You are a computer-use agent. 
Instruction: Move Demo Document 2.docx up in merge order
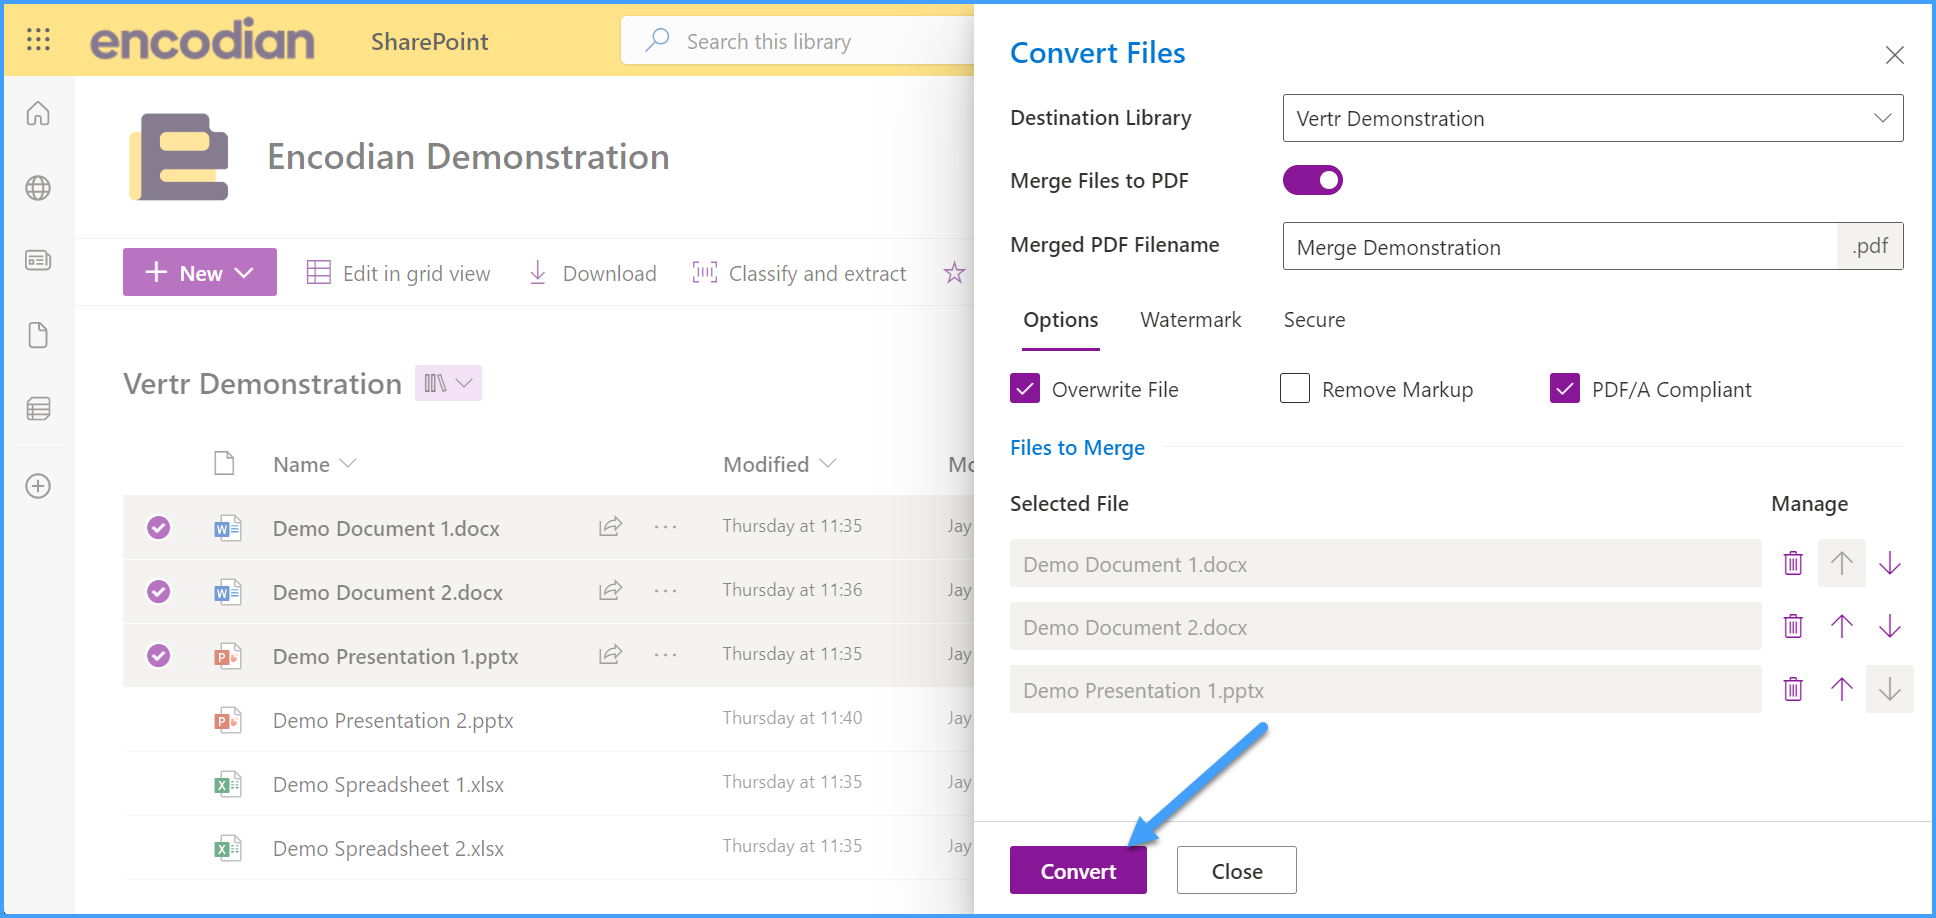(1842, 626)
